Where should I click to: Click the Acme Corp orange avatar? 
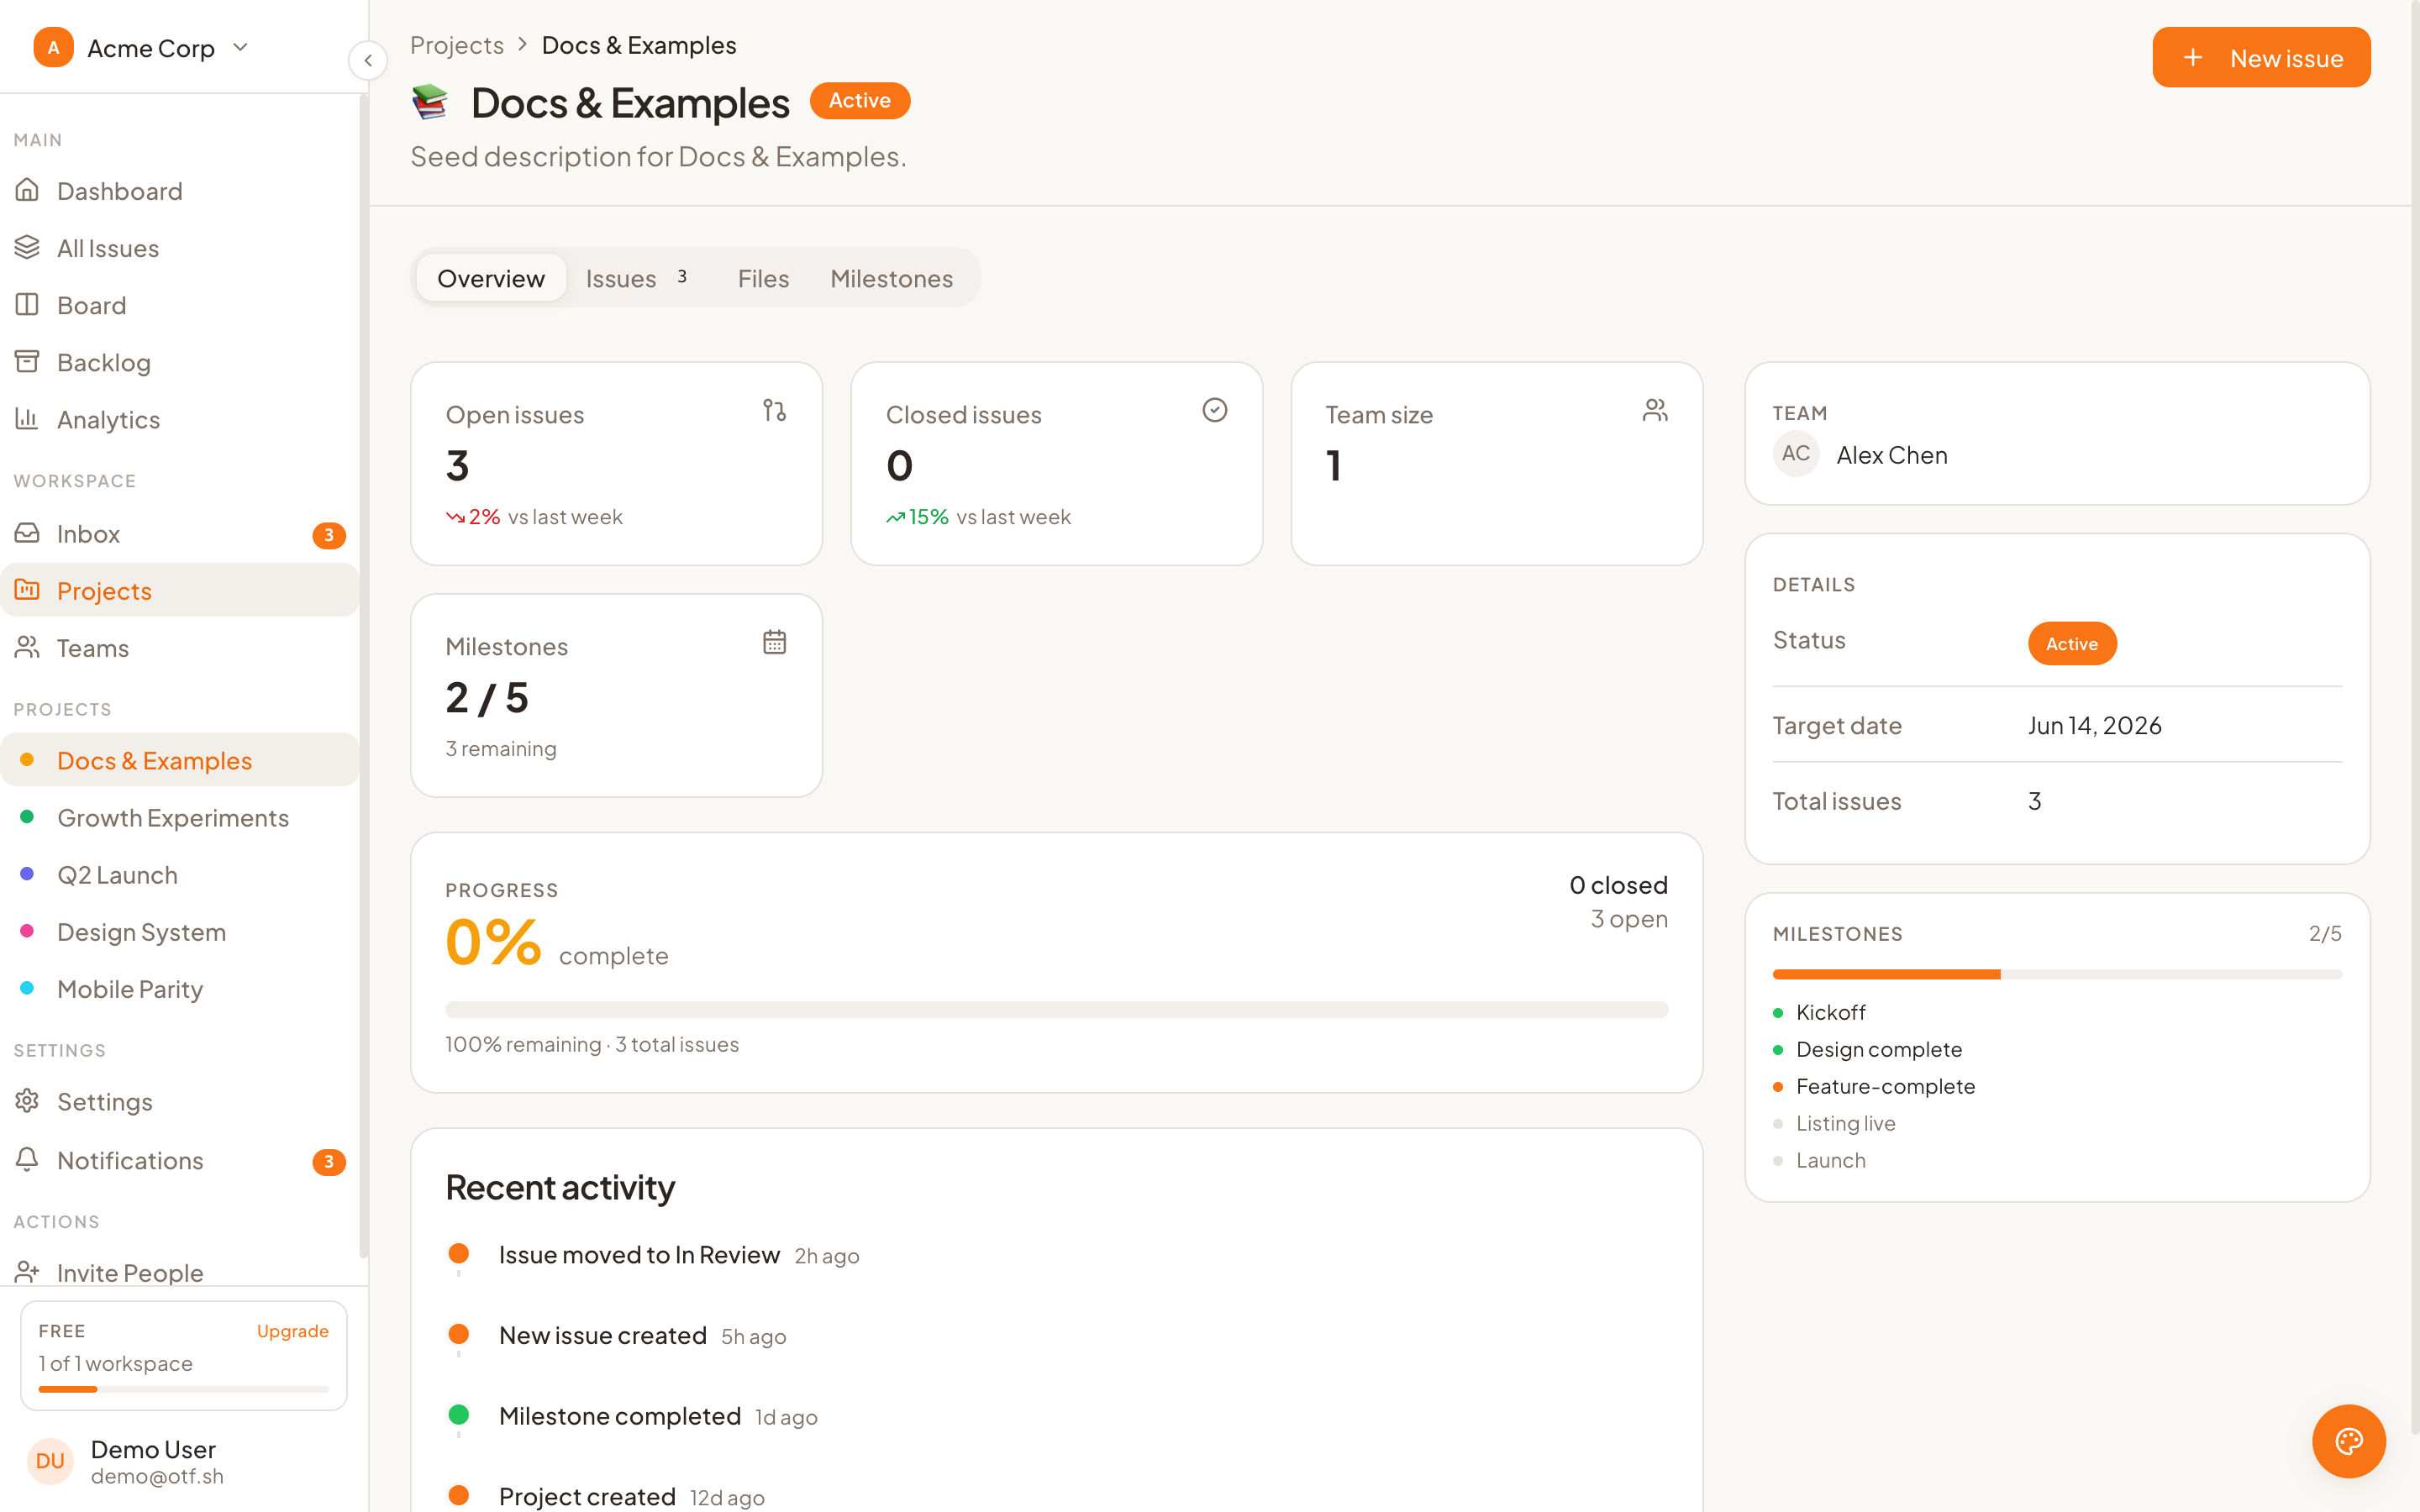click(53, 47)
